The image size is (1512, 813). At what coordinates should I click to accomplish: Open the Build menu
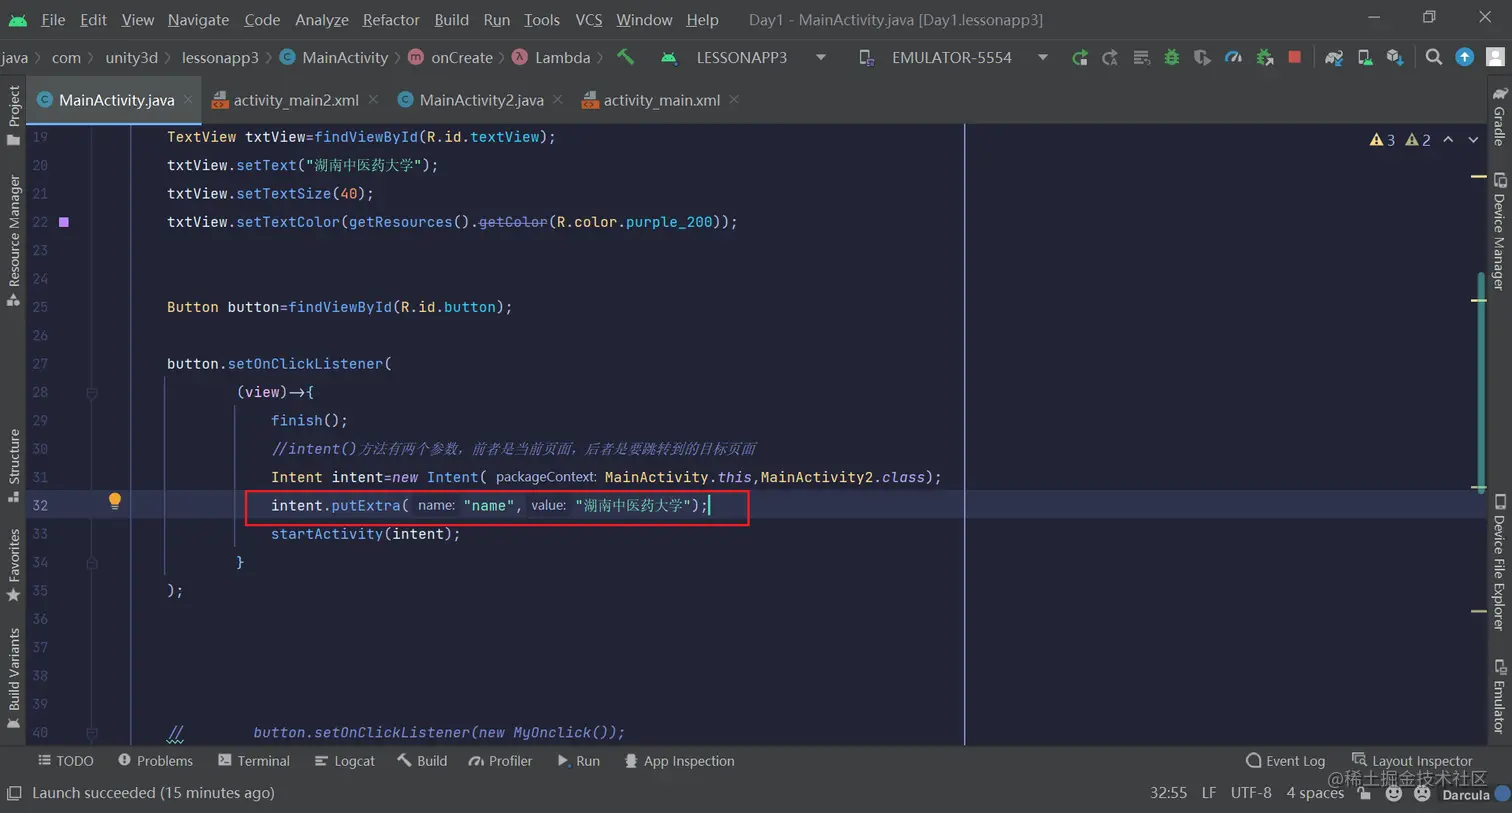pyautogui.click(x=451, y=19)
